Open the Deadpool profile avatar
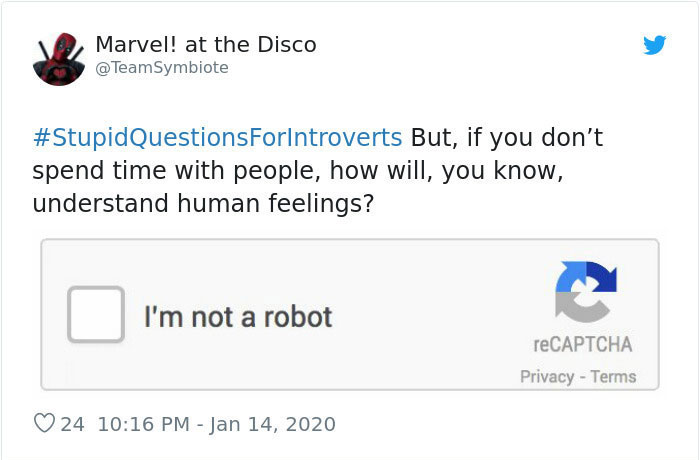The image size is (700, 460). tap(58, 58)
